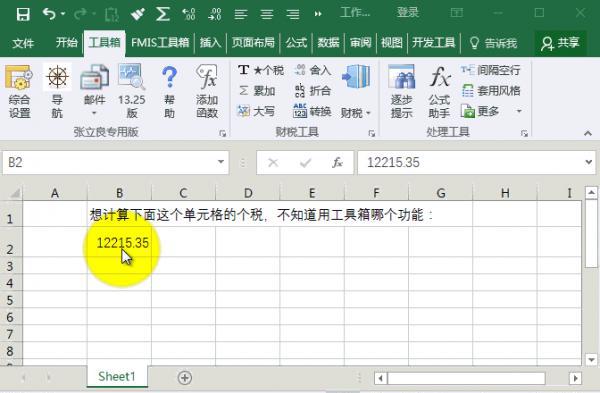Image resolution: width=600 pixels, height=393 pixels.
Task: Click the insert function fx button
Action: (x=337, y=163)
